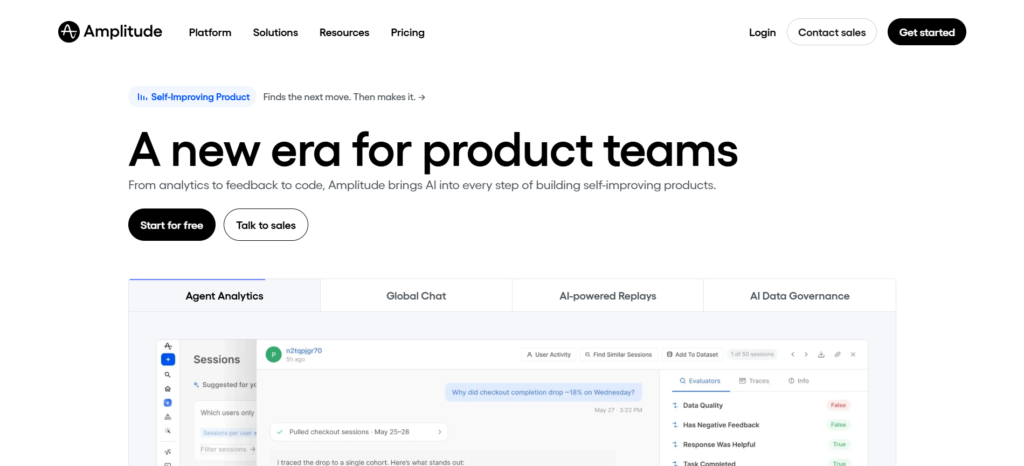This screenshot has height=466, width=1024.
Task: Follow 'Finds the next move. Then makes it.' link
Action: click(x=344, y=97)
